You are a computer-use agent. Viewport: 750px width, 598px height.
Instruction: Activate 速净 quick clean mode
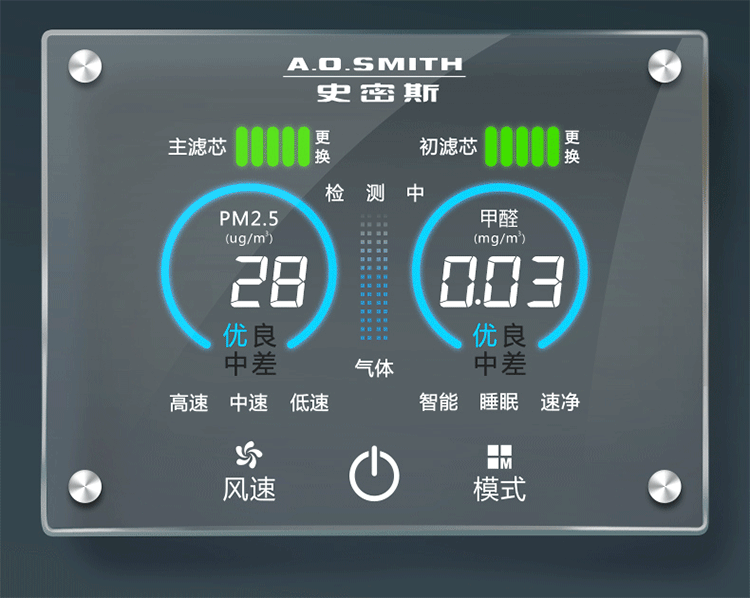(560, 402)
